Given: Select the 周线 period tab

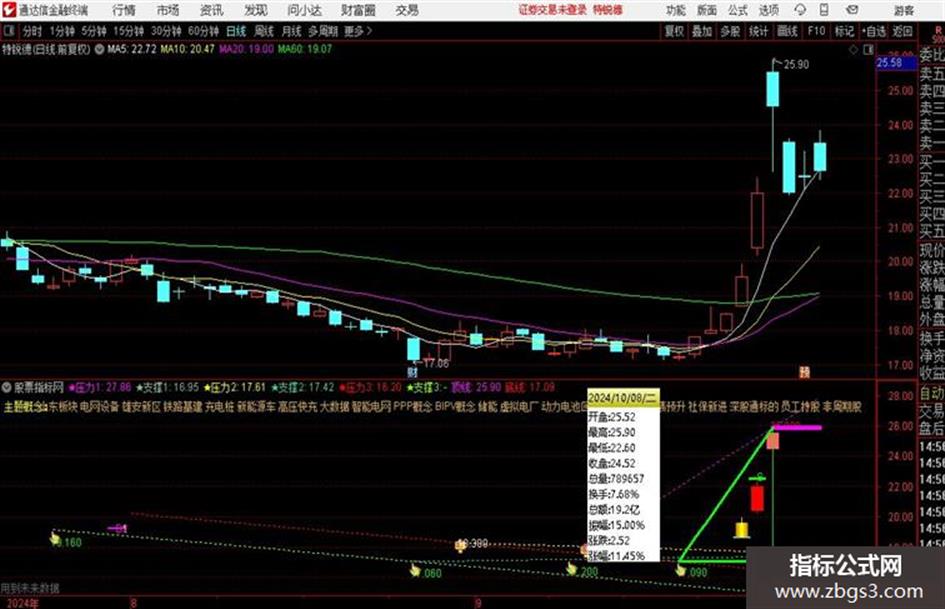Looking at the screenshot, I should coord(264,31).
